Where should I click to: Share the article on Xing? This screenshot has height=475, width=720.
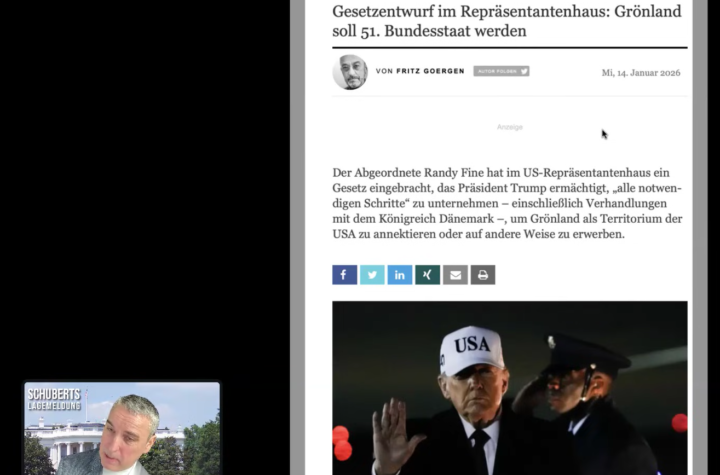click(428, 275)
